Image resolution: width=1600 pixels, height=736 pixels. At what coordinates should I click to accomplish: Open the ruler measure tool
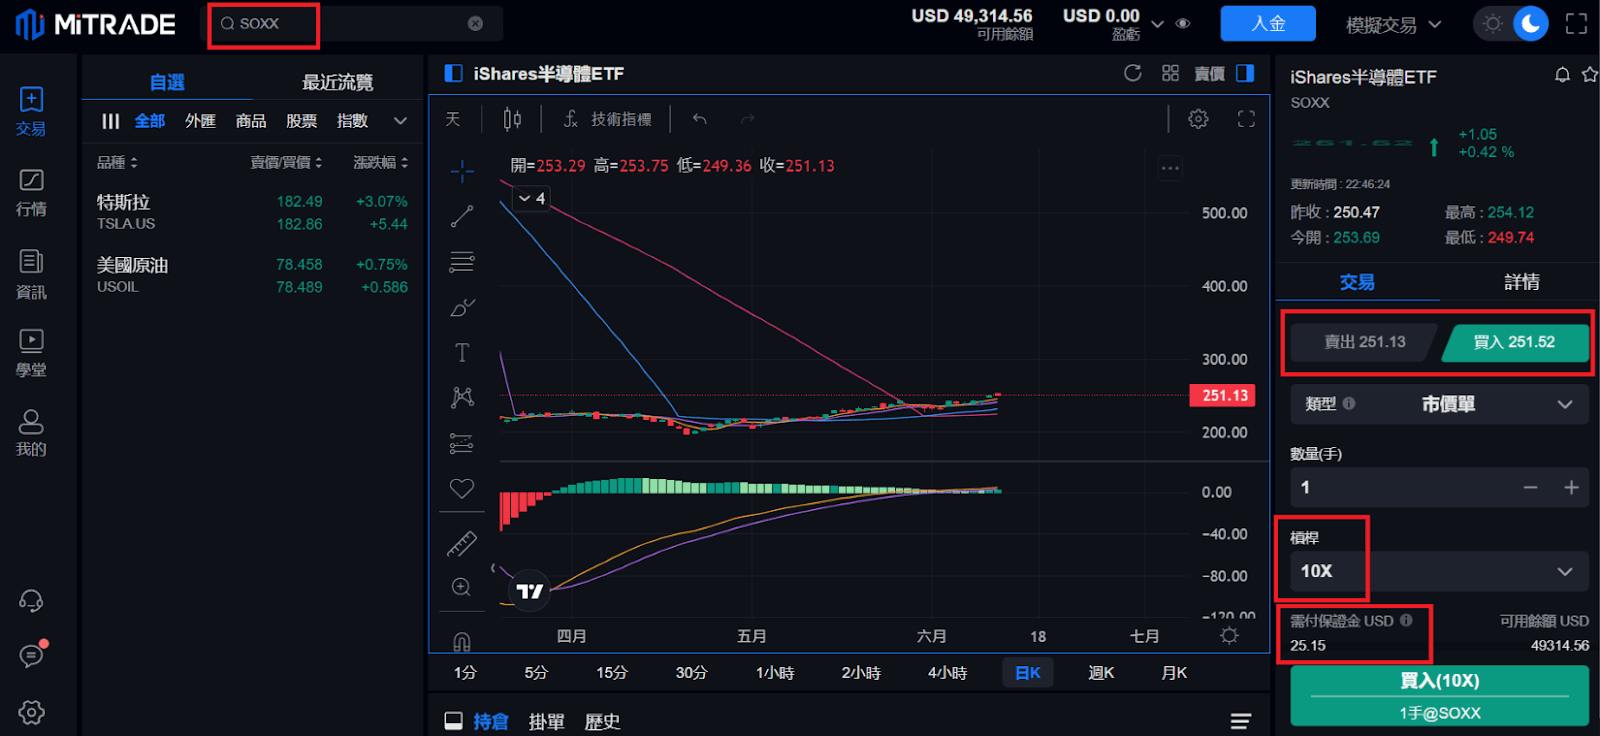(x=462, y=544)
